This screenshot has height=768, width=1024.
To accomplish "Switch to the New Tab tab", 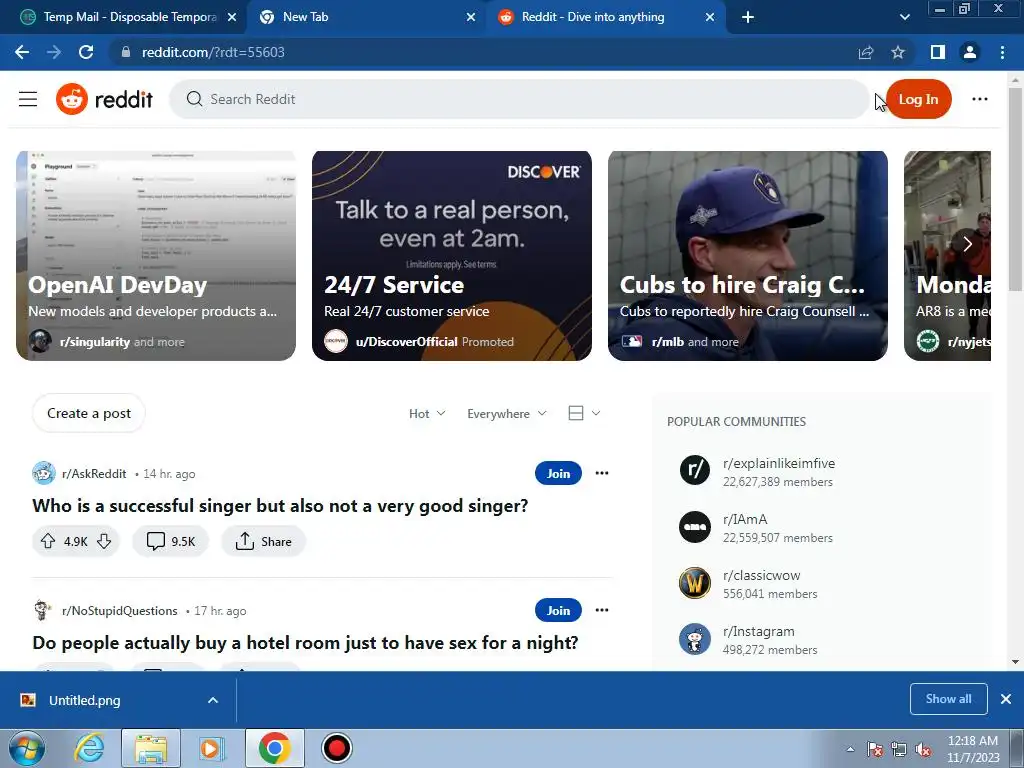I will pyautogui.click(x=366, y=18).
